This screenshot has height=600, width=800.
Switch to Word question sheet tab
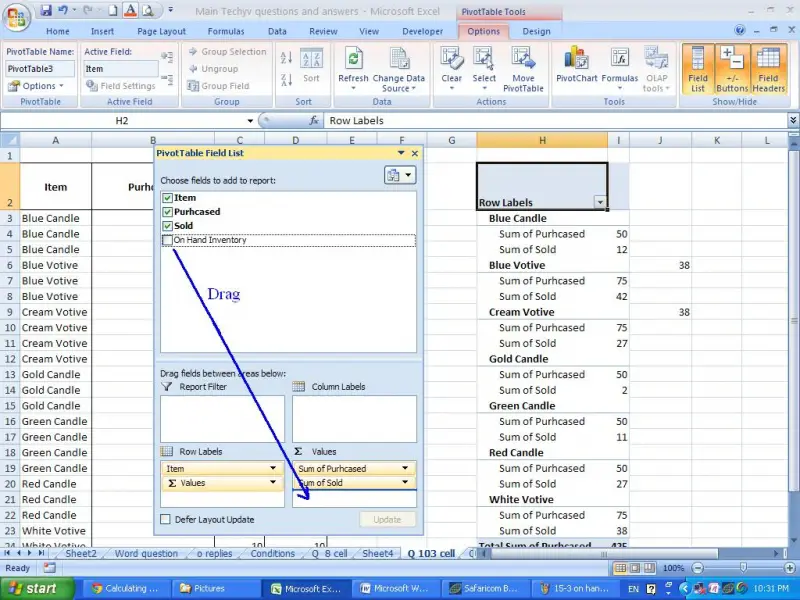[146, 554]
